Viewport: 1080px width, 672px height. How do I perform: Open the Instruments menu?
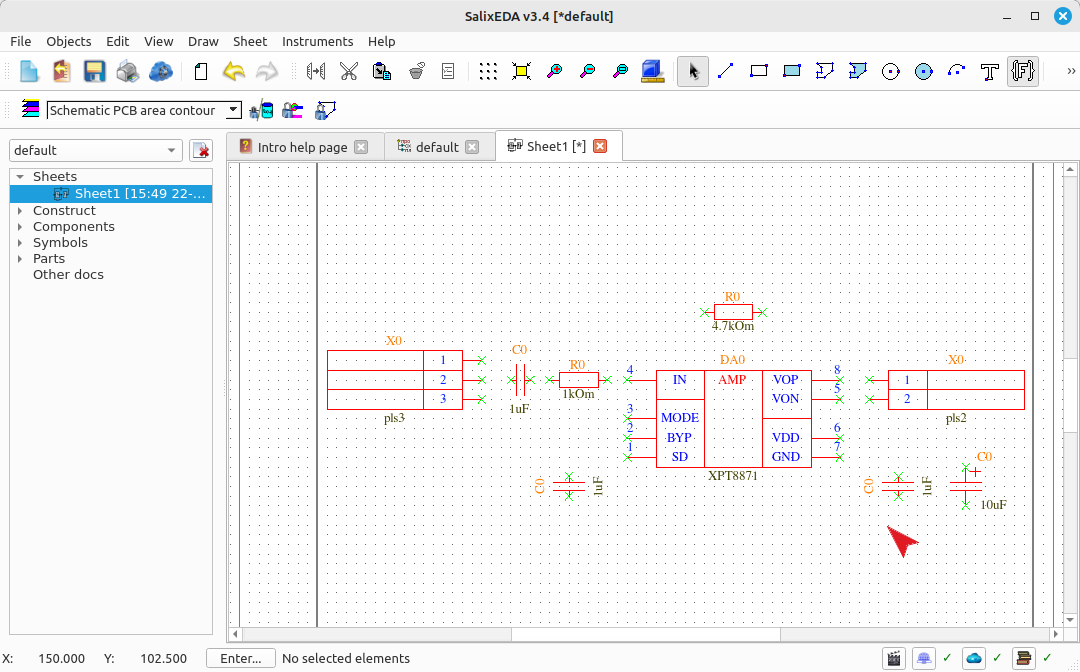pos(318,41)
